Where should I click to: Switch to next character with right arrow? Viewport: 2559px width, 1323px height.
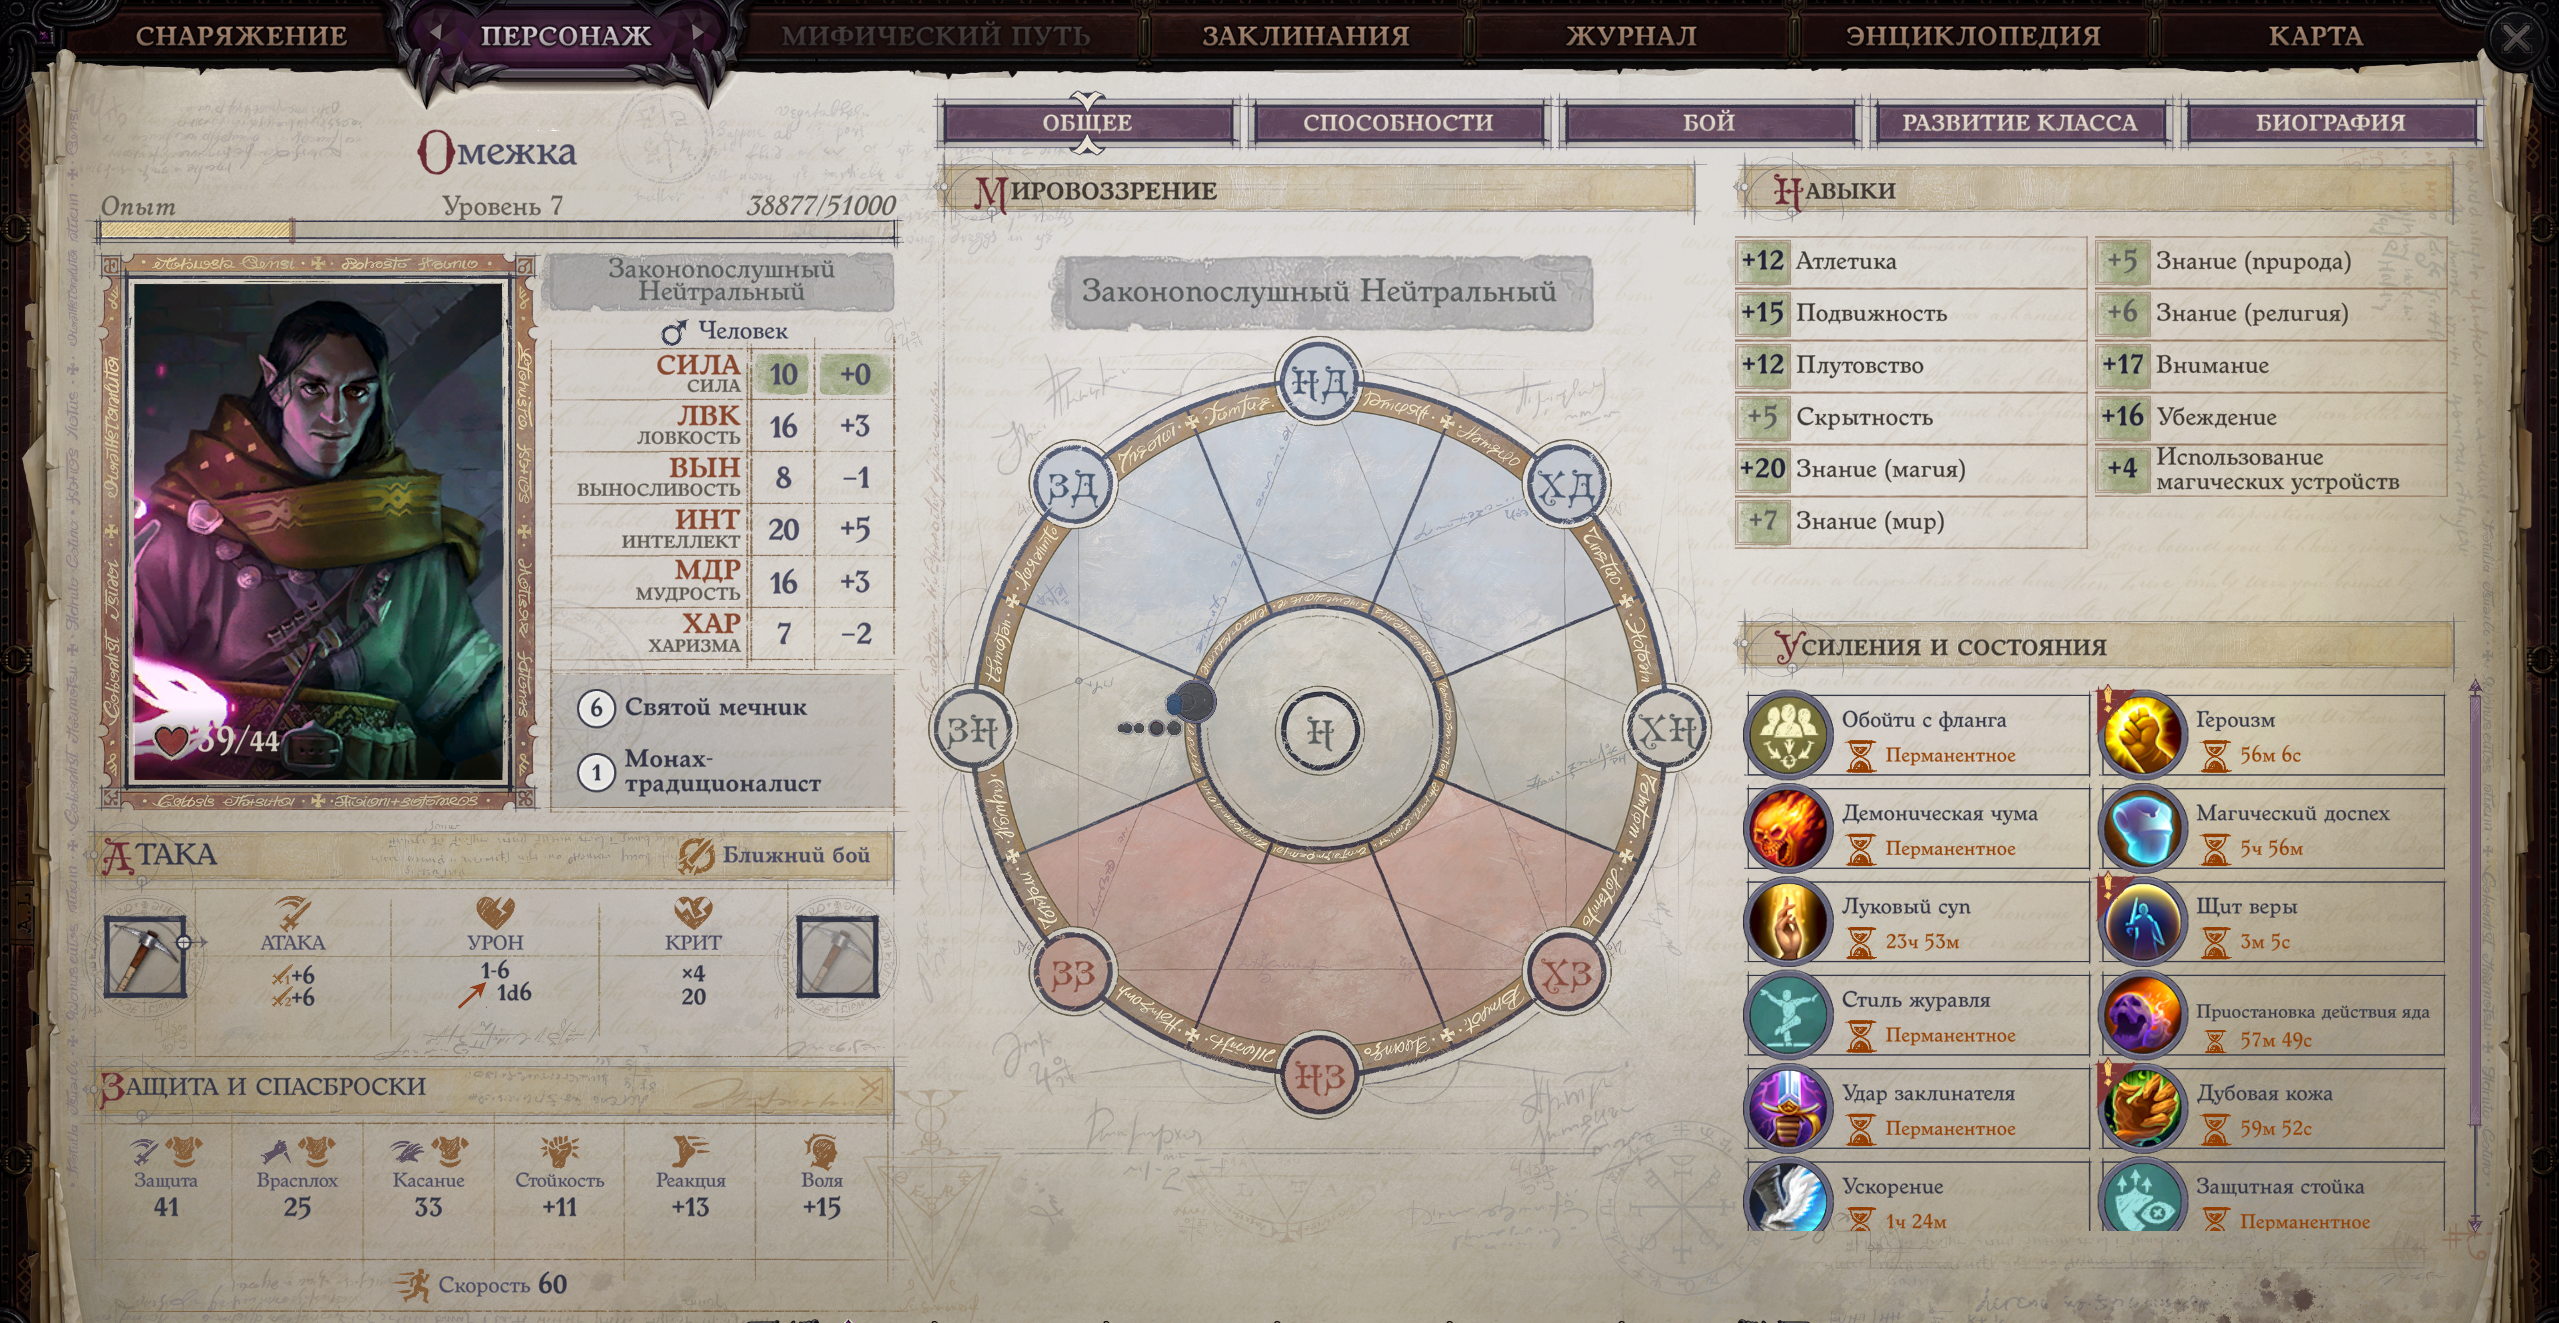(697, 33)
